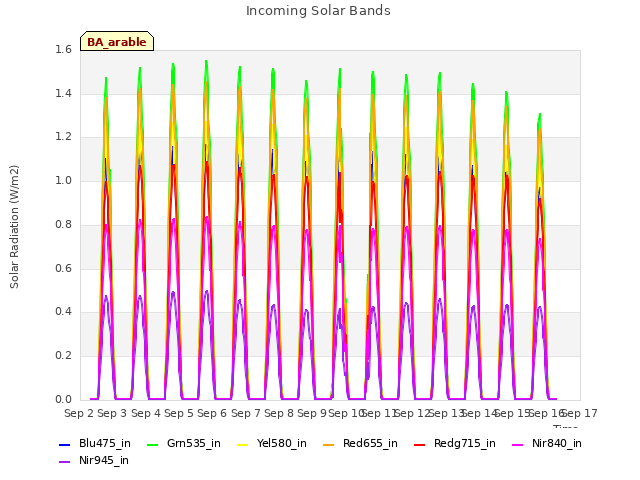The width and height of the screenshot is (640, 480).
Task: Click the Redg715_in legend label
Action: (x=464, y=443)
